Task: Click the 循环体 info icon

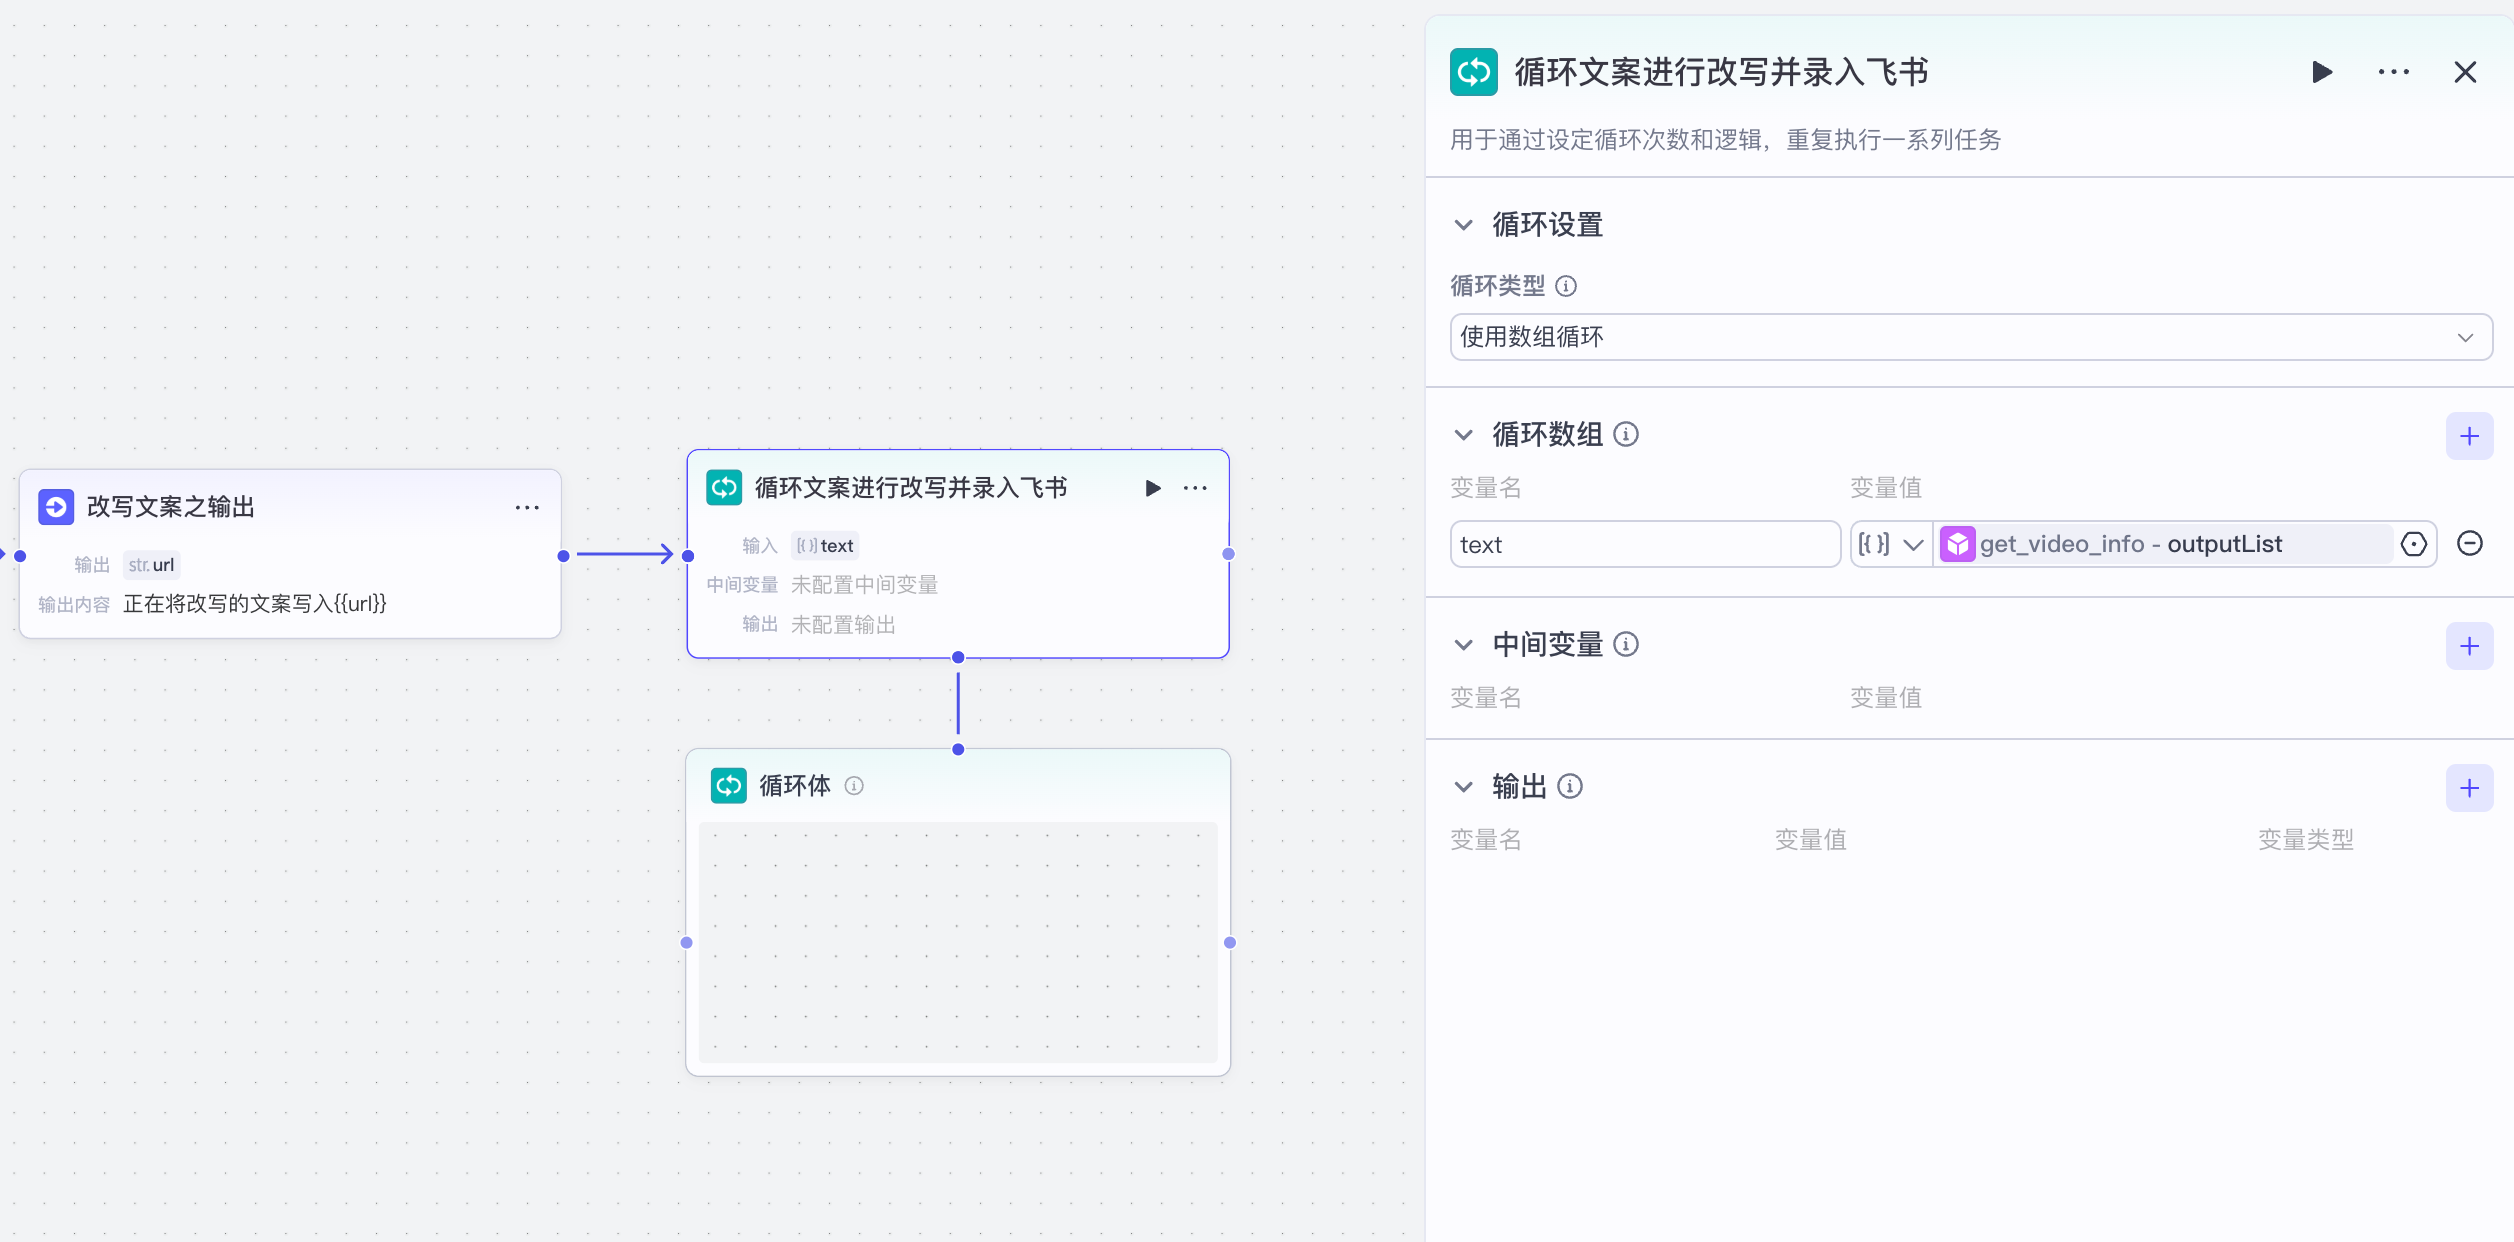Action: point(854,786)
